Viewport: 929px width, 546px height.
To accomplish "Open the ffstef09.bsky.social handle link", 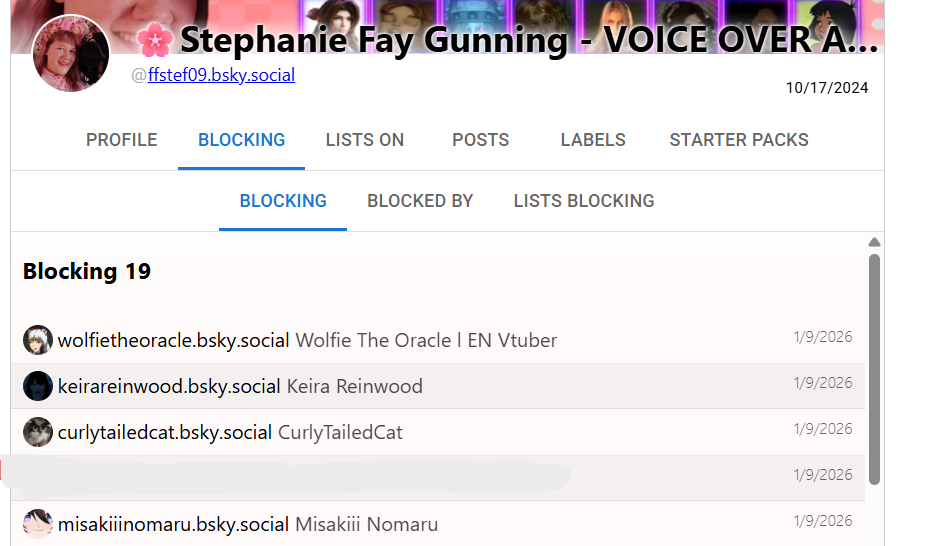I will [221, 75].
